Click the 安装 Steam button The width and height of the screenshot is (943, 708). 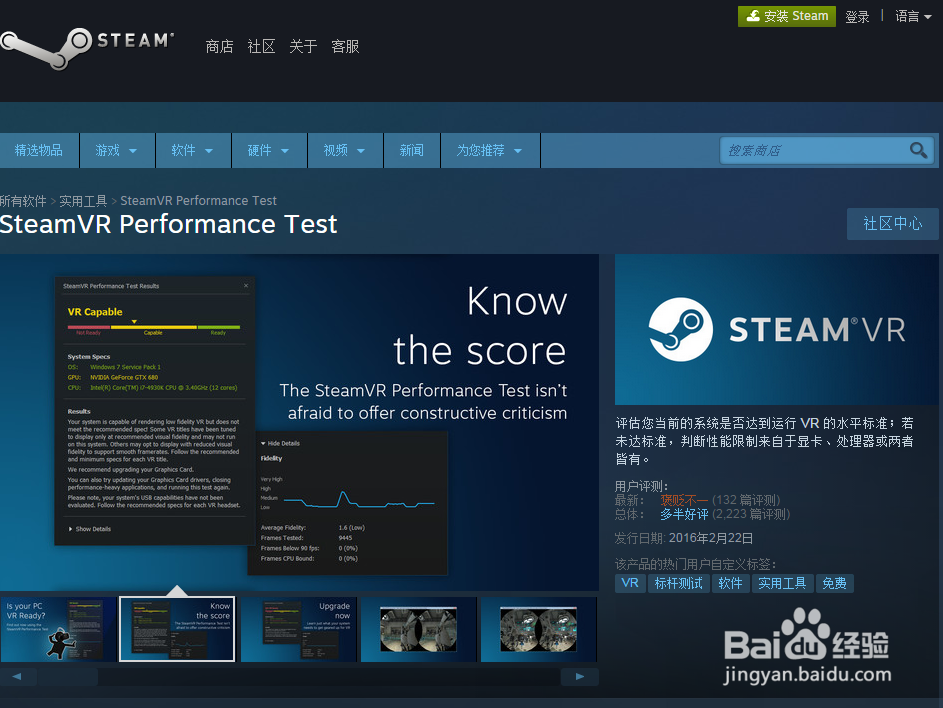tap(787, 16)
